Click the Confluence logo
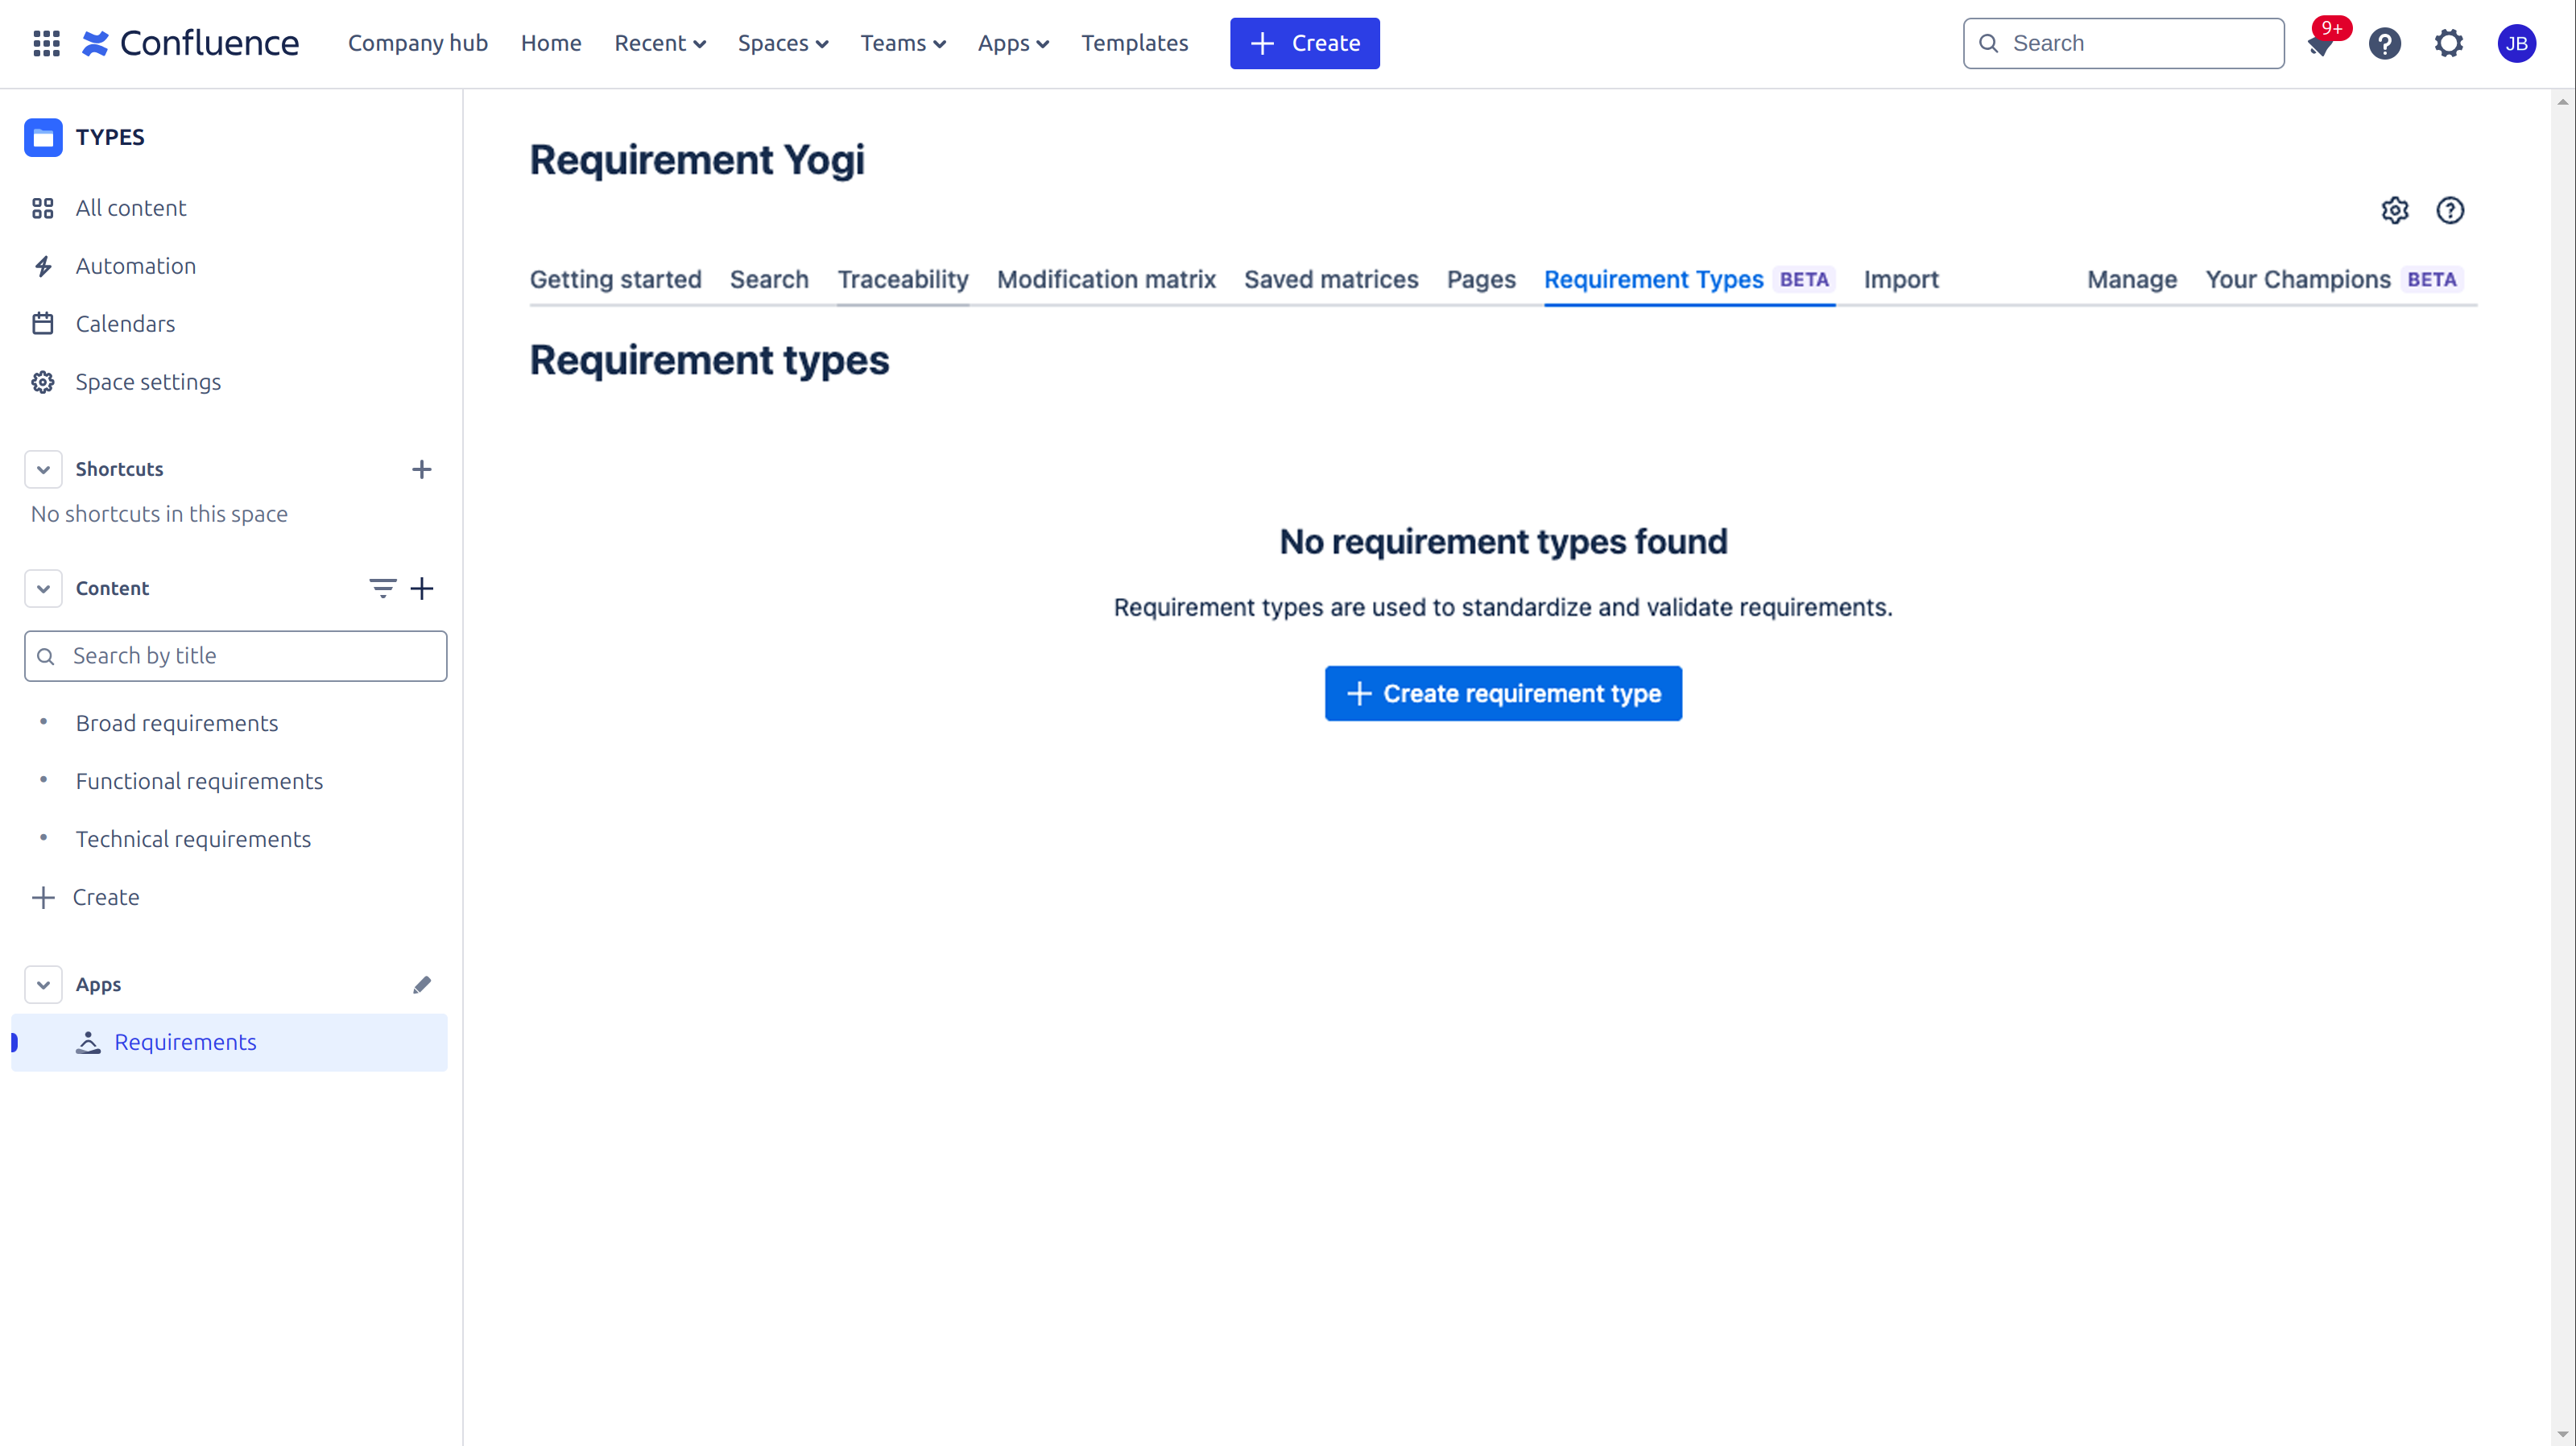This screenshot has width=2576, height=1446. 190,43
